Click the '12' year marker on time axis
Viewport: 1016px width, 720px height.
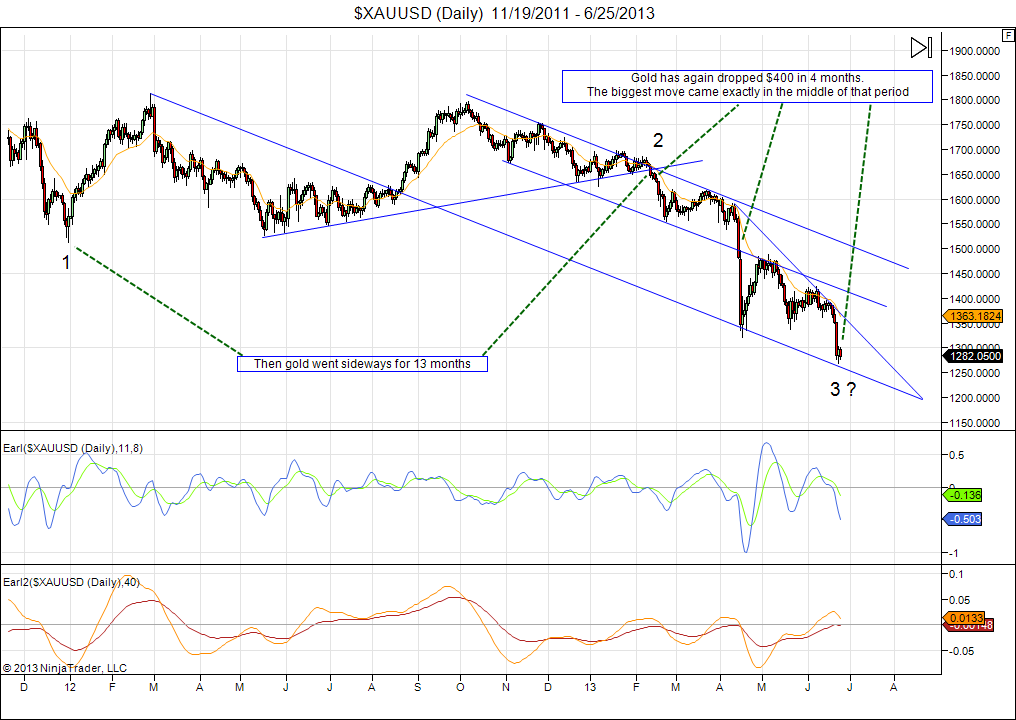click(x=69, y=689)
